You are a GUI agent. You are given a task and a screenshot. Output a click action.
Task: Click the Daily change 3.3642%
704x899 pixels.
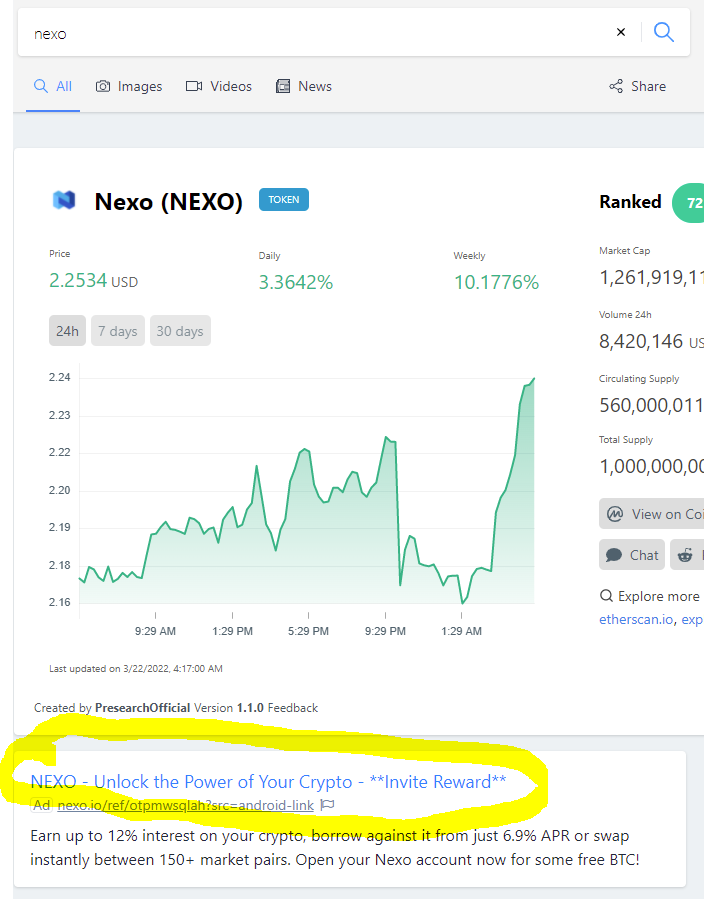[295, 282]
